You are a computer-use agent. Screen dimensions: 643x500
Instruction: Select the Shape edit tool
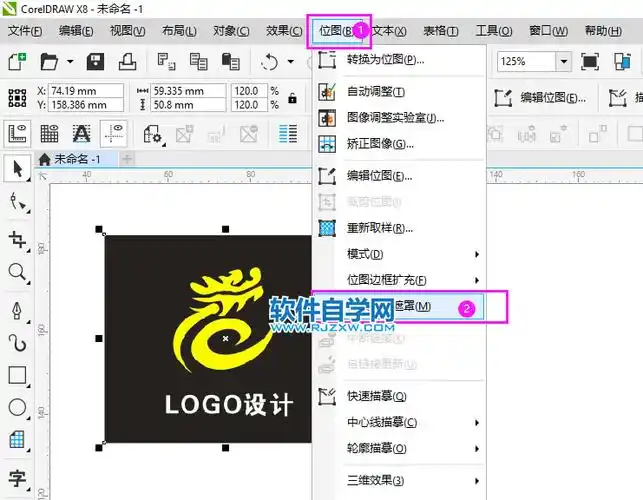[16, 203]
